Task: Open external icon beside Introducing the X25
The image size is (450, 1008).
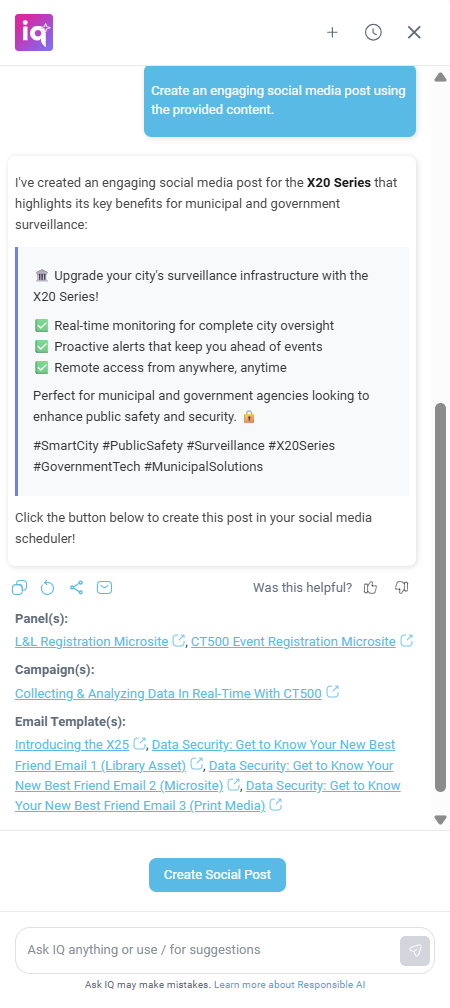Action: coord(140,744)
